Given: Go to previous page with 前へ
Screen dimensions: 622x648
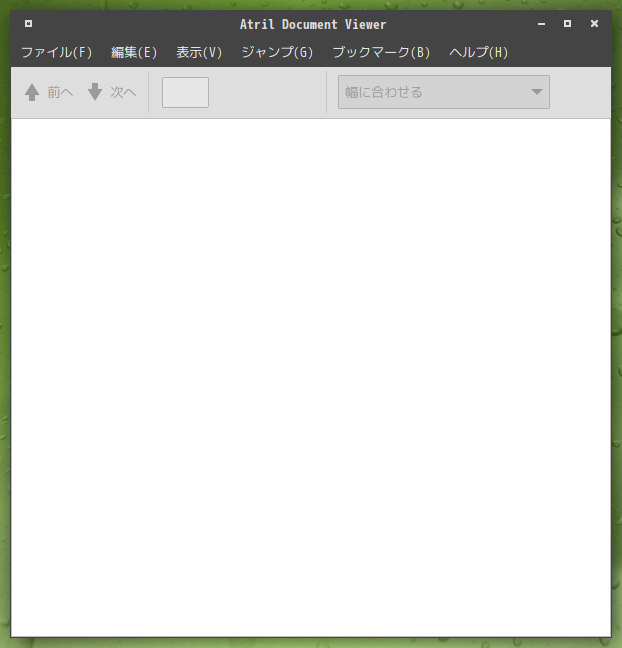Looking at the screenshot, I should pos(49,92).
